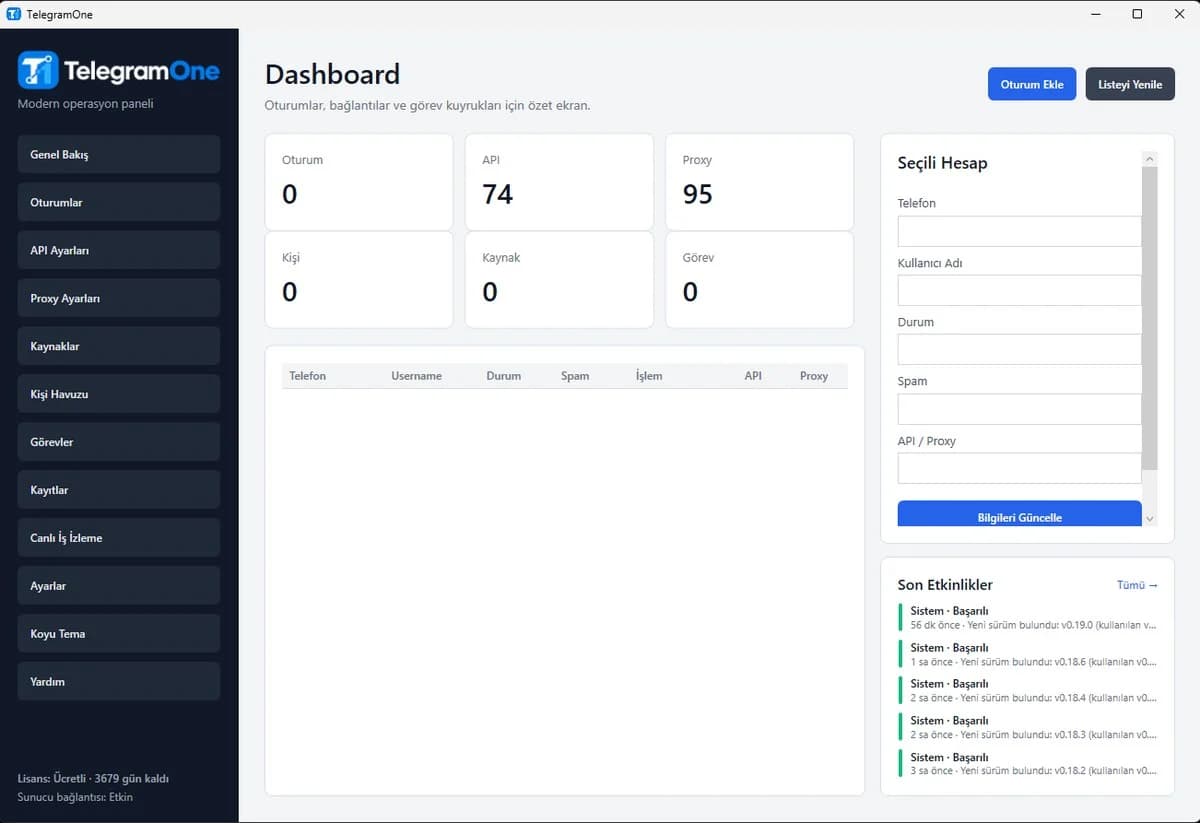This screenshot has width=1200, height=823.
Task: Click the Kişi stat card
Action: pos(359,280)
